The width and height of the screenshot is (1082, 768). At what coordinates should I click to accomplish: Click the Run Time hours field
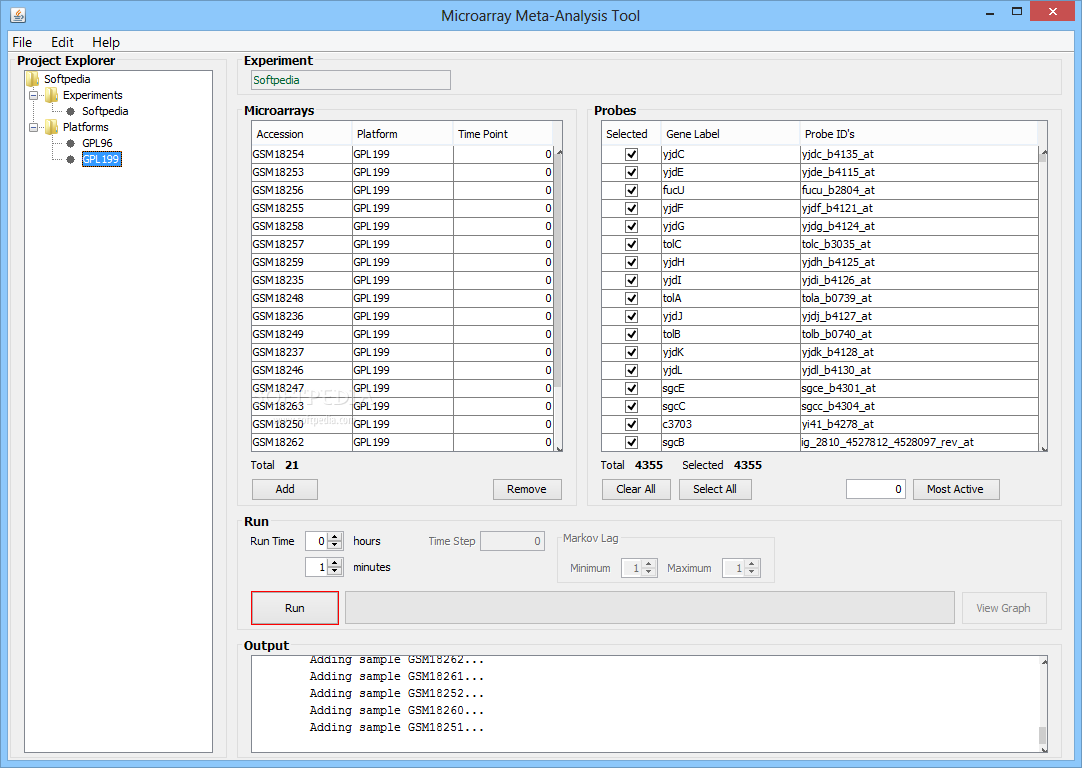coord(317,541)
